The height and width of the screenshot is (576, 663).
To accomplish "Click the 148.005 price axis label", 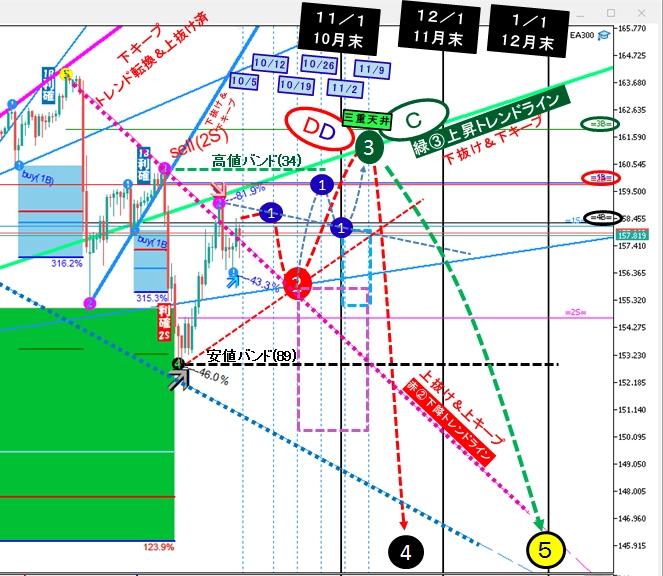I will click(x=632, y=491).
